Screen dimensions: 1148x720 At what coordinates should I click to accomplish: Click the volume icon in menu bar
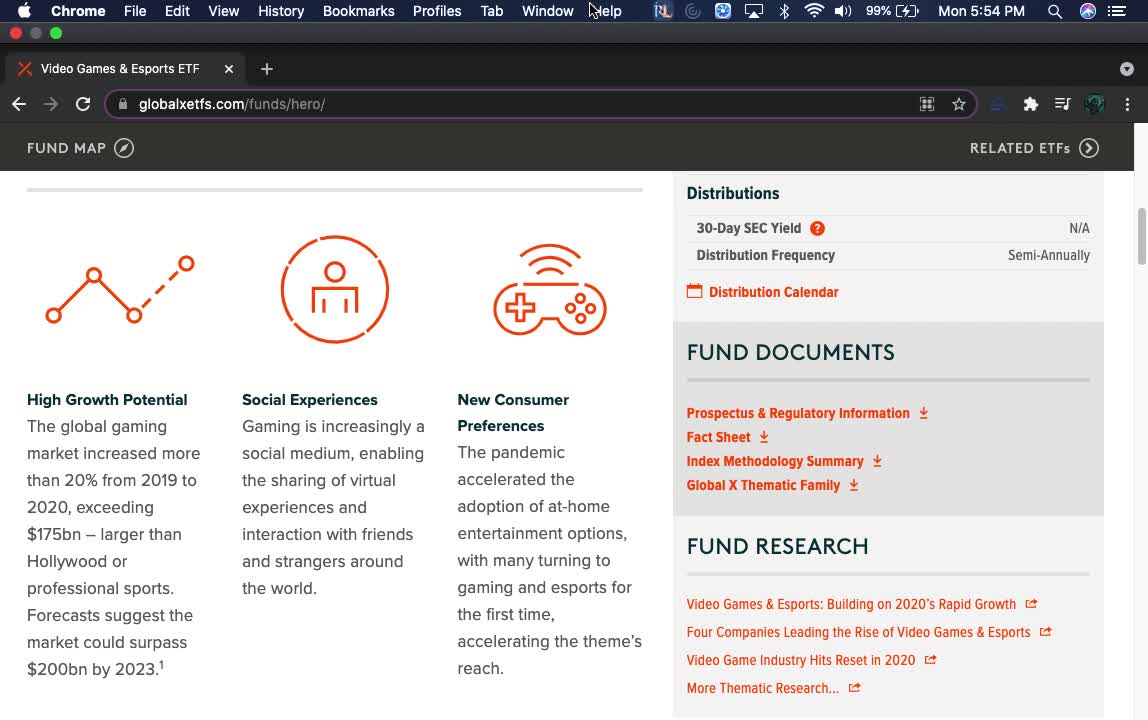point(843,11)
